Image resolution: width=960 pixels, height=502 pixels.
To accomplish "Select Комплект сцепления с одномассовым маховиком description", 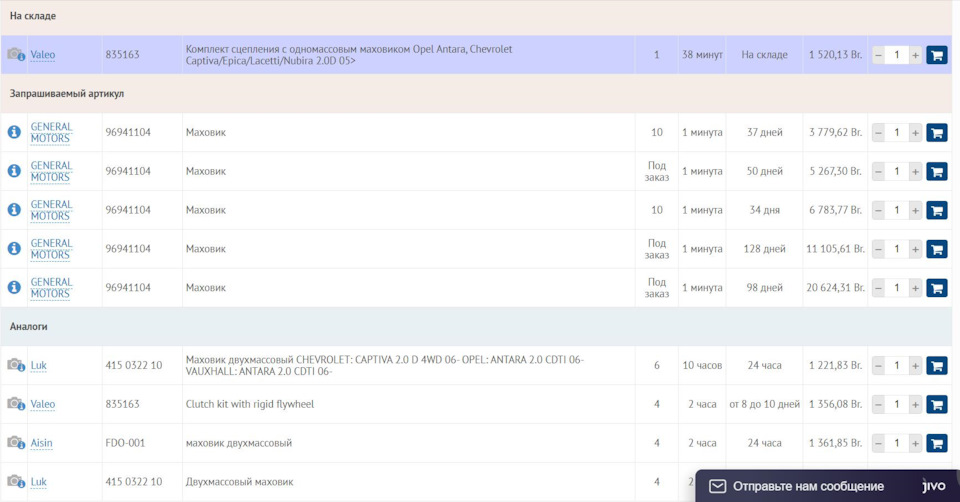I will click(x=349, y=54).
